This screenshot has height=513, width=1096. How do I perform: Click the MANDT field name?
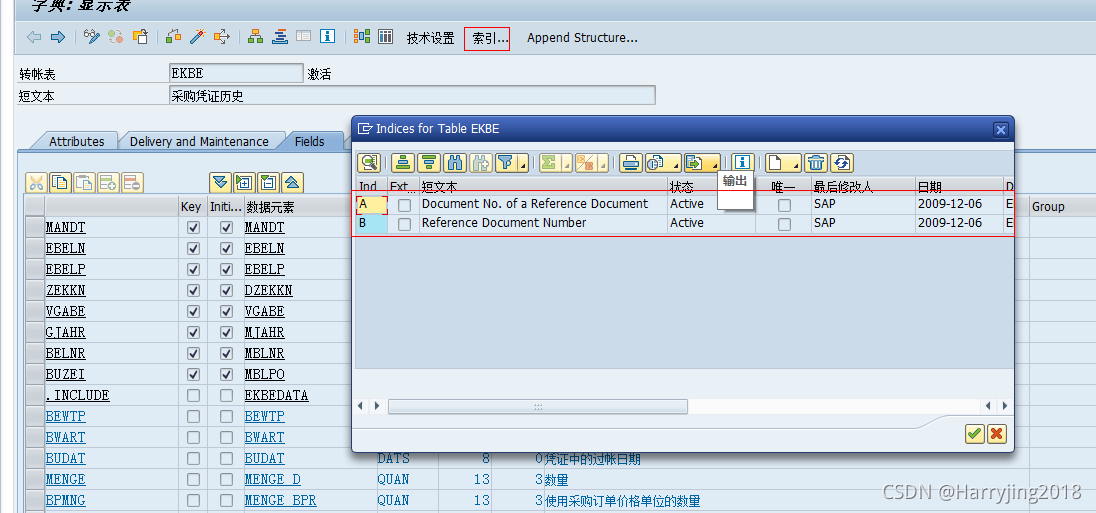pyautogui.click(x=66, y=228)
